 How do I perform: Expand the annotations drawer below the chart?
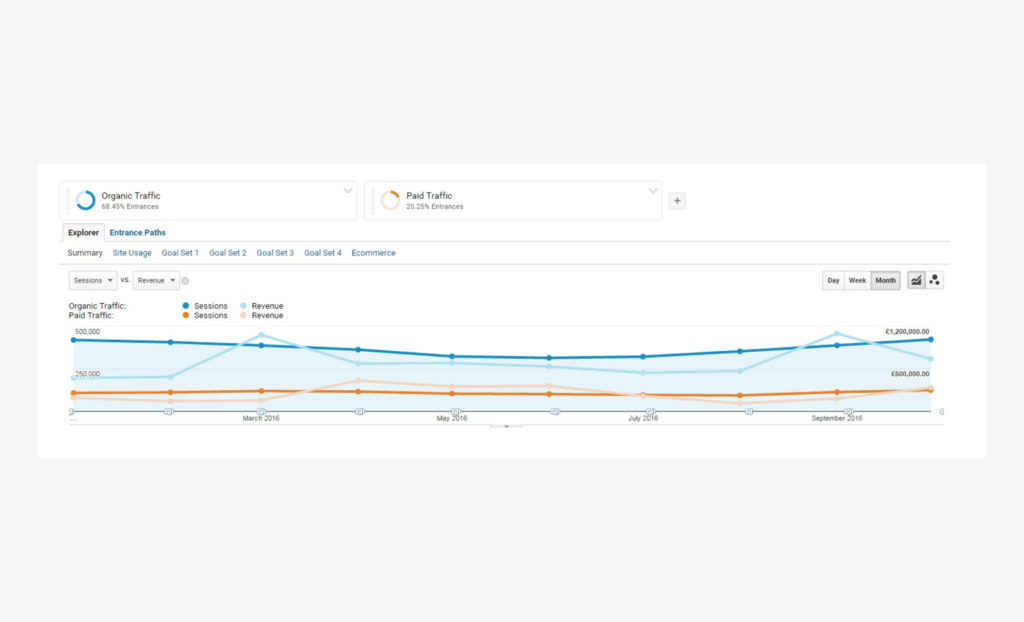506,425
